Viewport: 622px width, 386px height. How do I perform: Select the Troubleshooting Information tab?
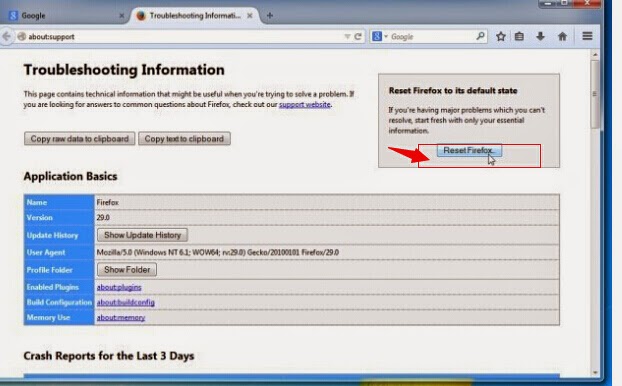pos(194,15)
